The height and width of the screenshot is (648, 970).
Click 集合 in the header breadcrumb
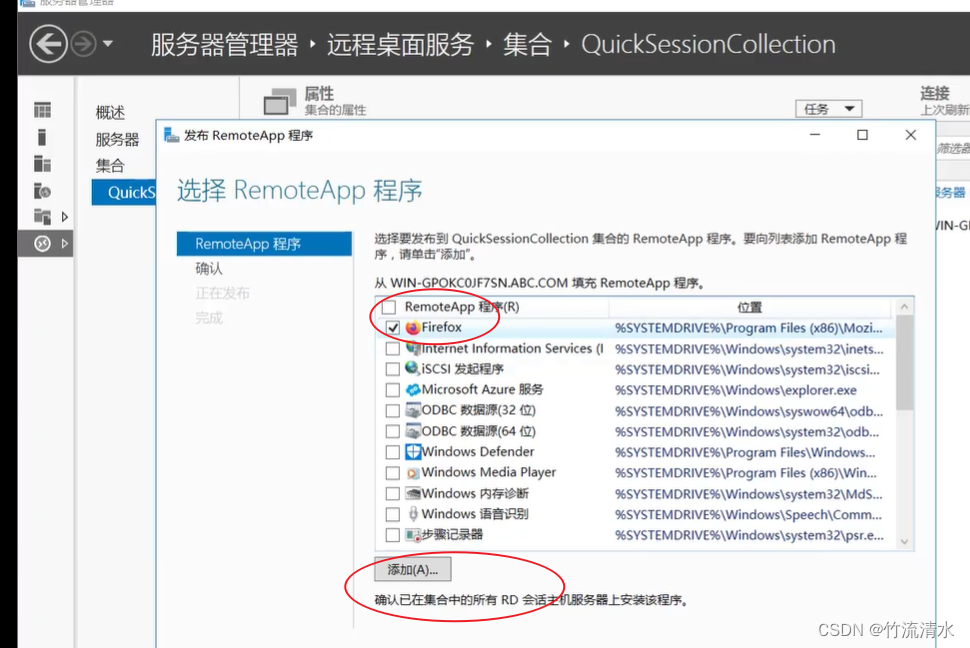(527, 45)
